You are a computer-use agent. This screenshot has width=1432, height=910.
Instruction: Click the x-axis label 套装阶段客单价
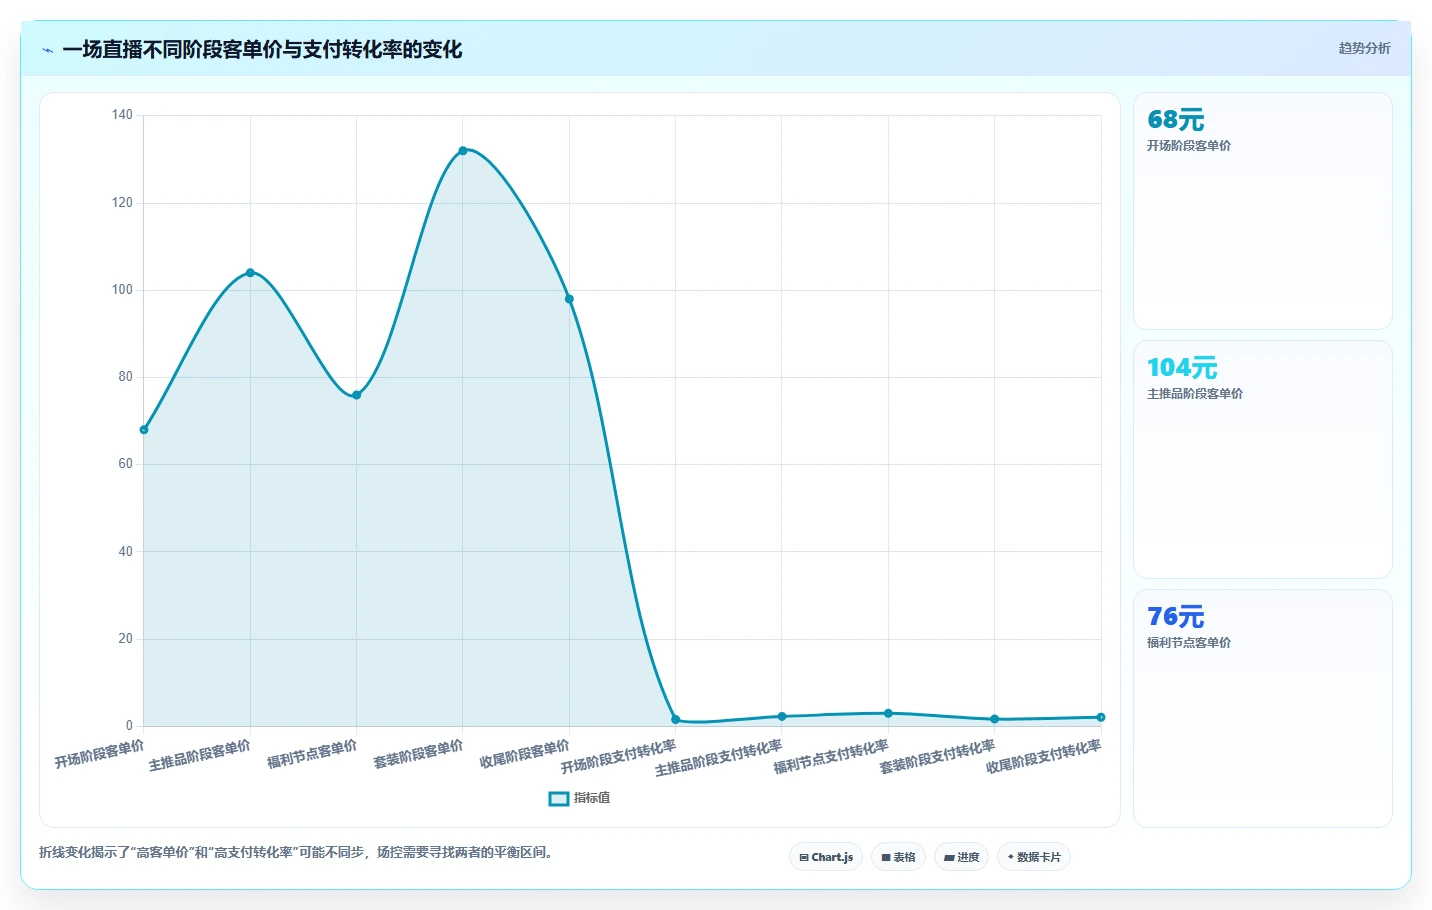click(x=418, y=754)
